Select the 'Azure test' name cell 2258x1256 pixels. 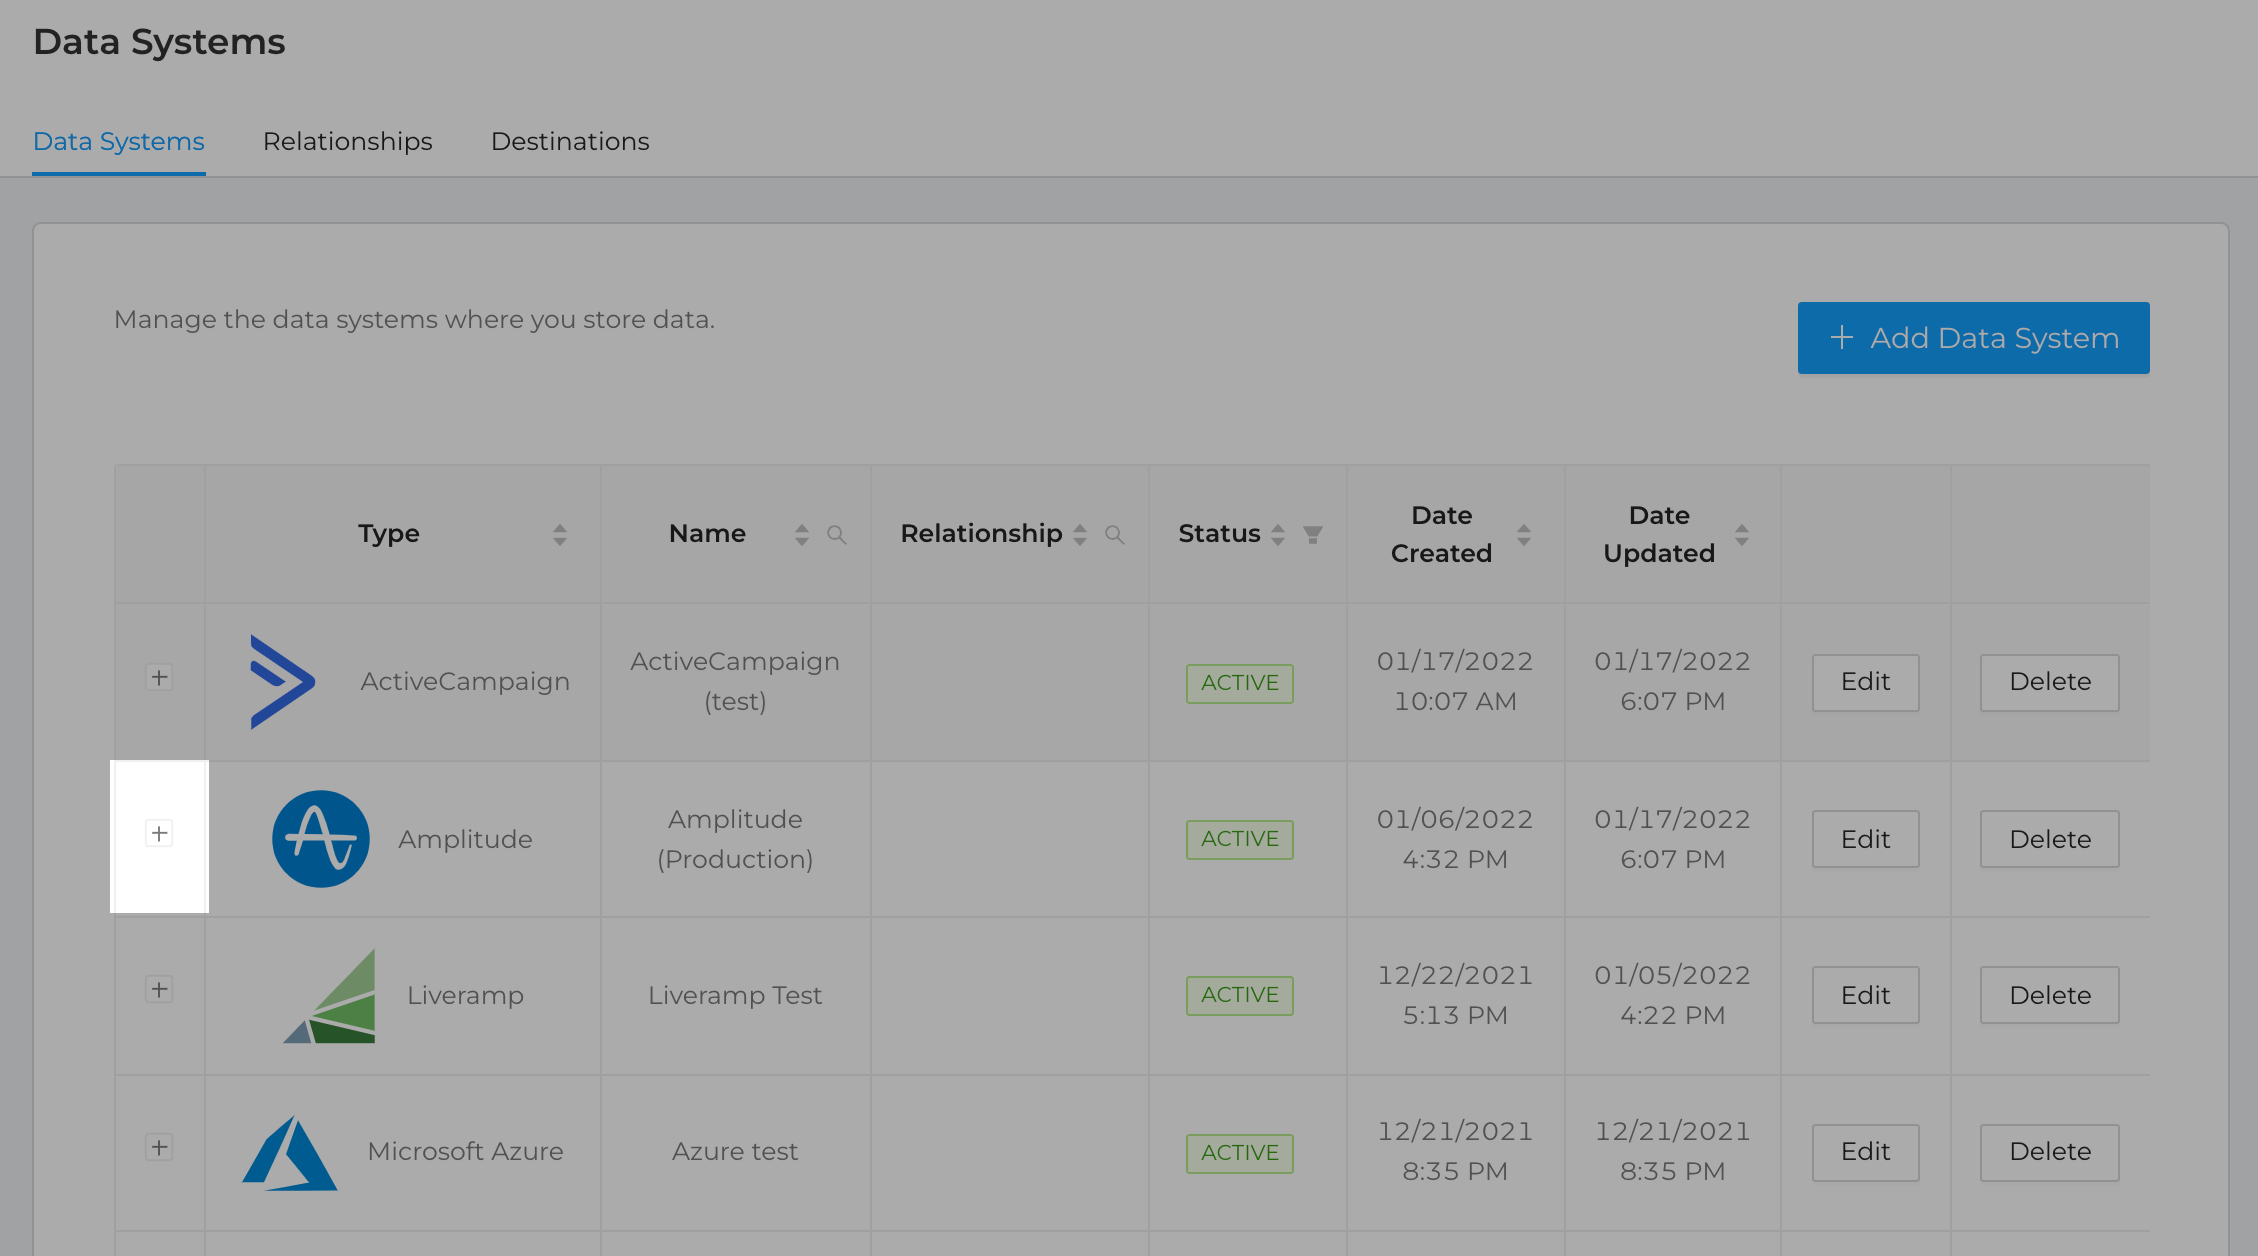click(x=735, y=1152)
